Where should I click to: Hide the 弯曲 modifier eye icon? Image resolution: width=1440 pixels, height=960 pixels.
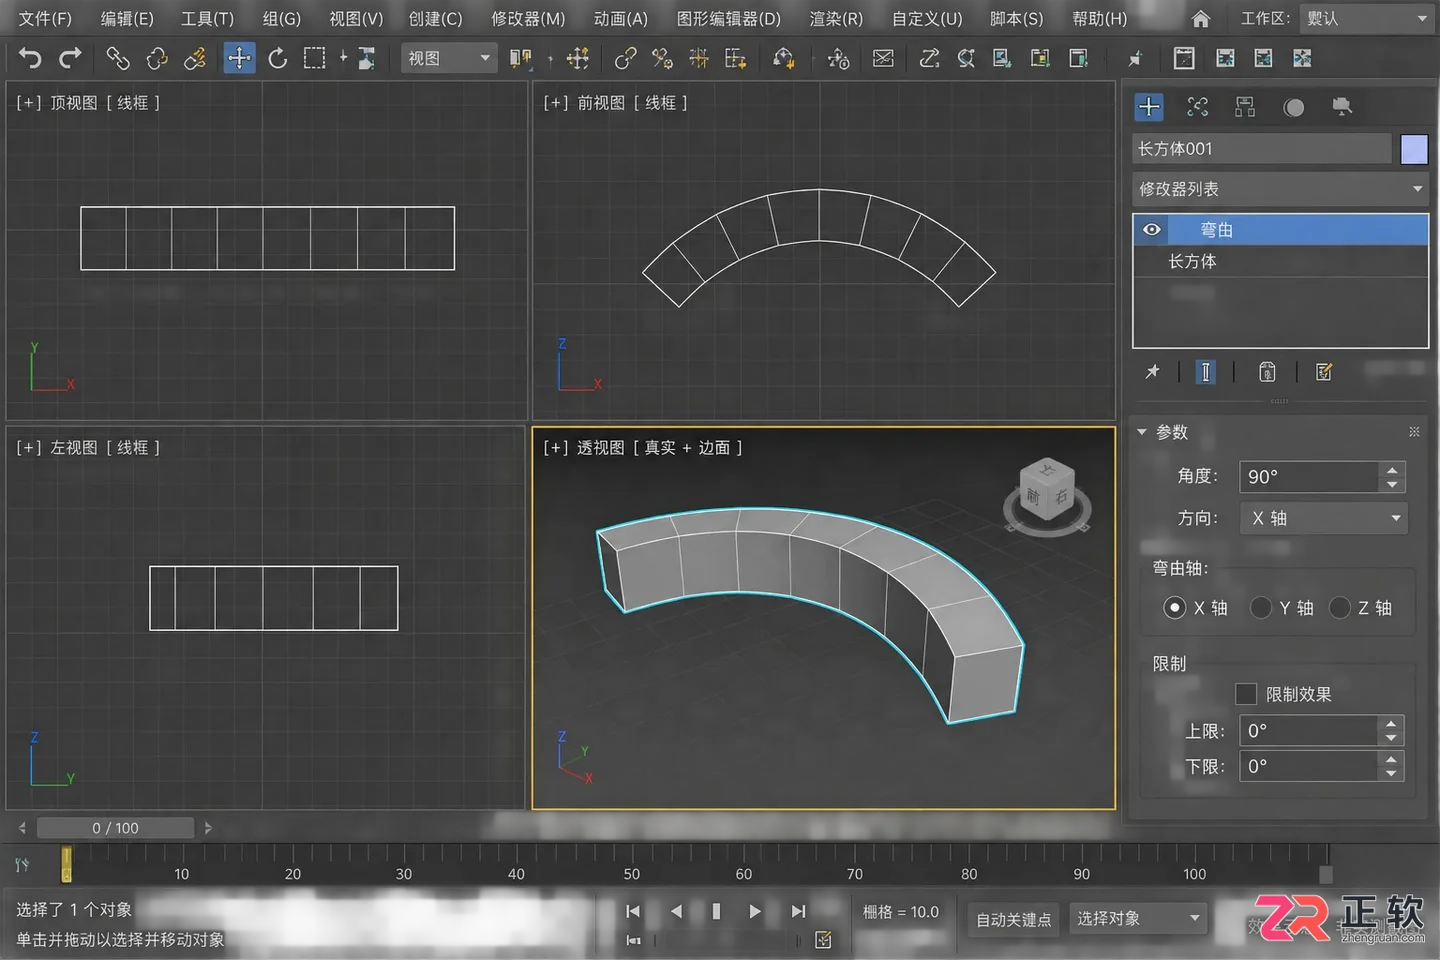(1152, 230)
